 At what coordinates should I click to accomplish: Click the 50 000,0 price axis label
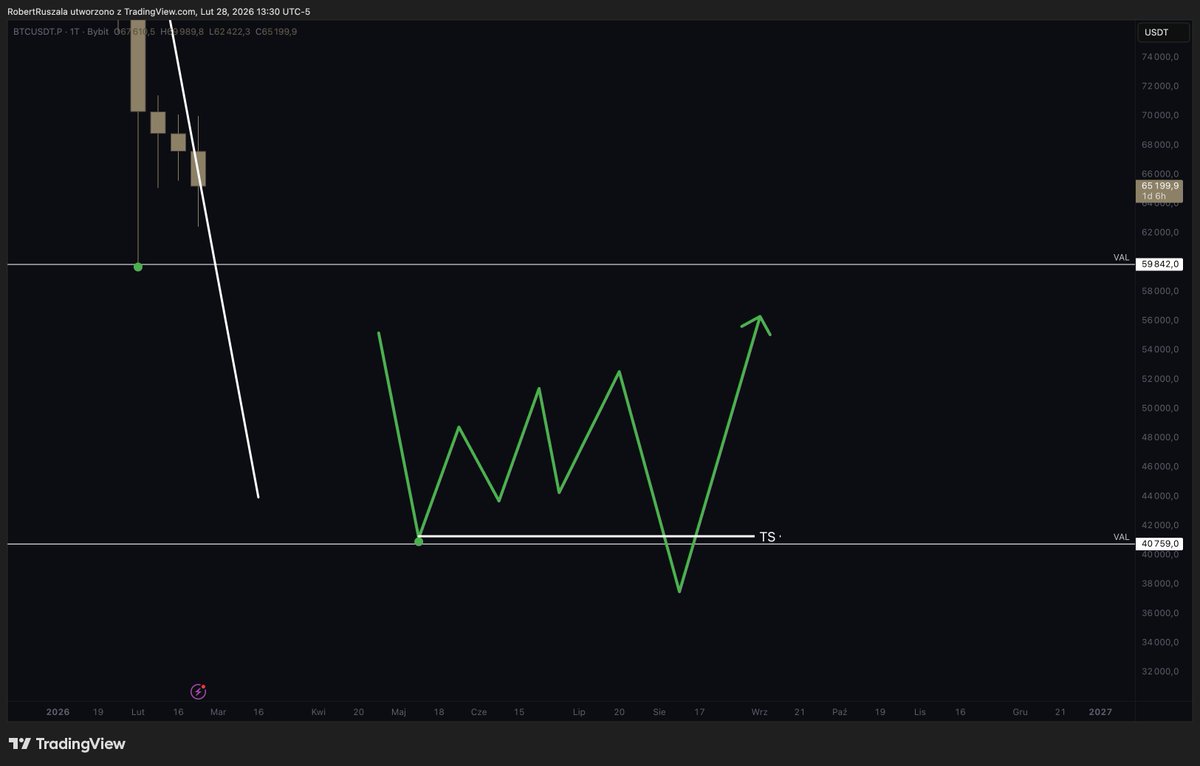click(x=1161, y=408)
